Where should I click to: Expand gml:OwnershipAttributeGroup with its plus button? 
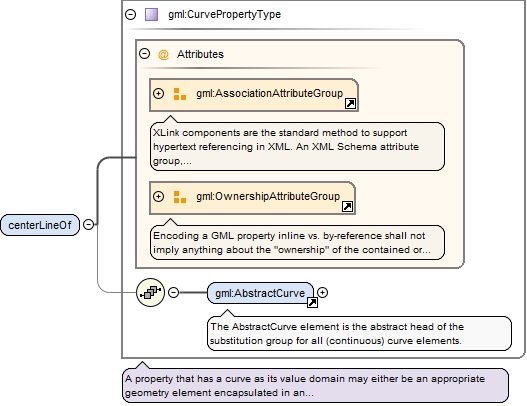pyautogui.click(x=158, y=196)
